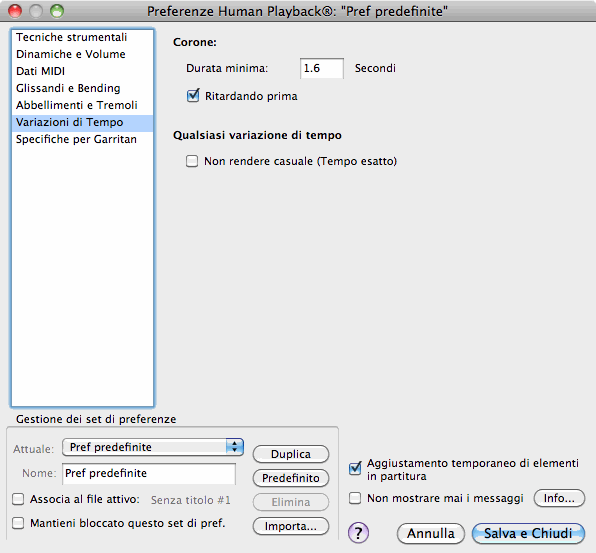Enable Mantieni bloccato questo set di pref.
This screenshot has width=596, height=553.
[18, 523]
